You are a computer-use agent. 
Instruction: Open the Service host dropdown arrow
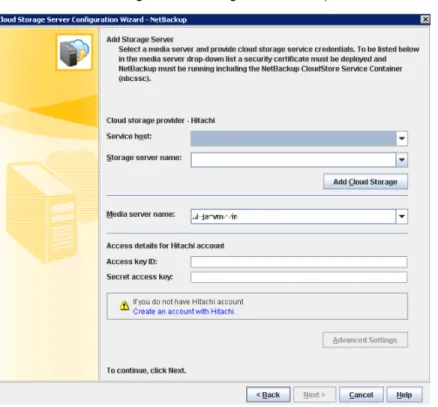tap(402, 138)
